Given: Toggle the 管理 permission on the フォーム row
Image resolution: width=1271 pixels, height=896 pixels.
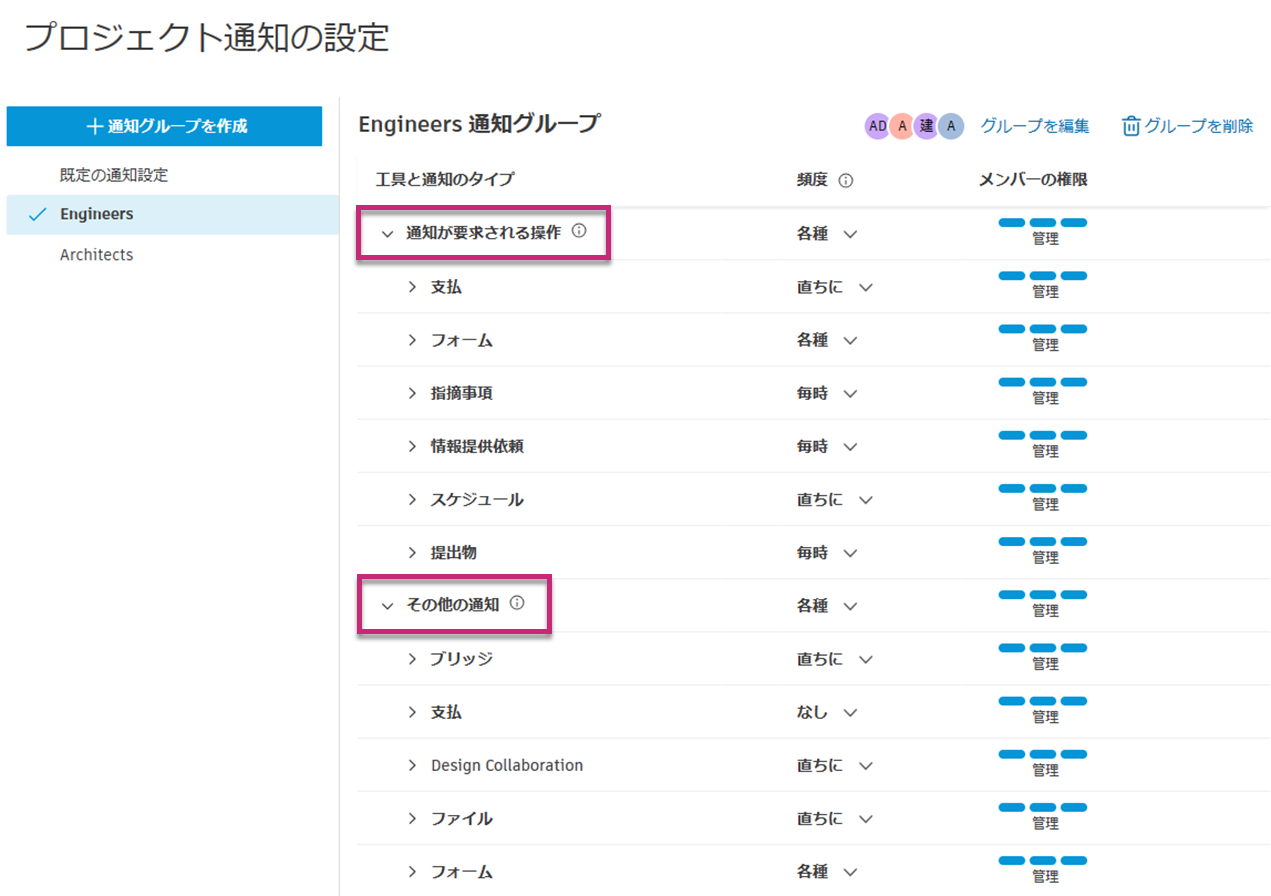Looking at the screenshot, I should (1043, 329).
